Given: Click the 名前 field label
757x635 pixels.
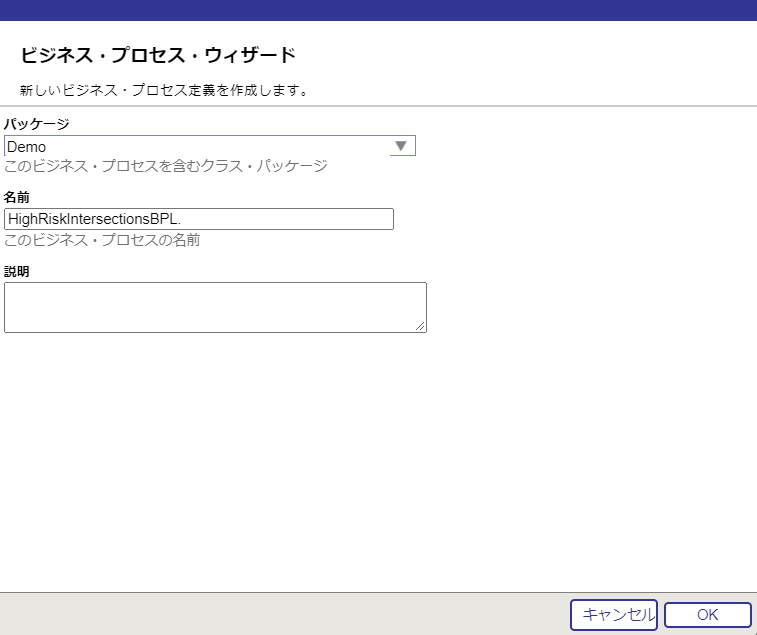Looking at the screenshot, I should point(17,197).
